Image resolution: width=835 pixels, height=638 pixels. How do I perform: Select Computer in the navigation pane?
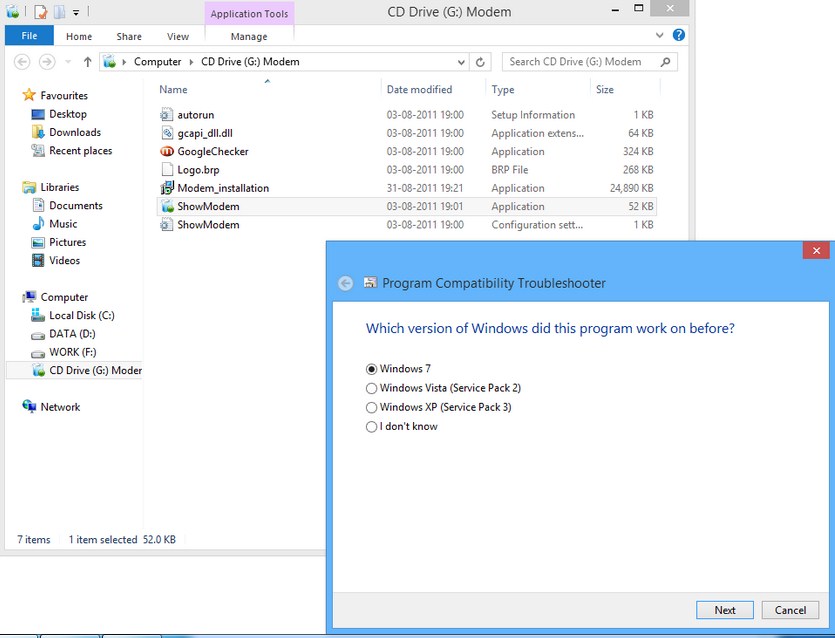(64, 297)
